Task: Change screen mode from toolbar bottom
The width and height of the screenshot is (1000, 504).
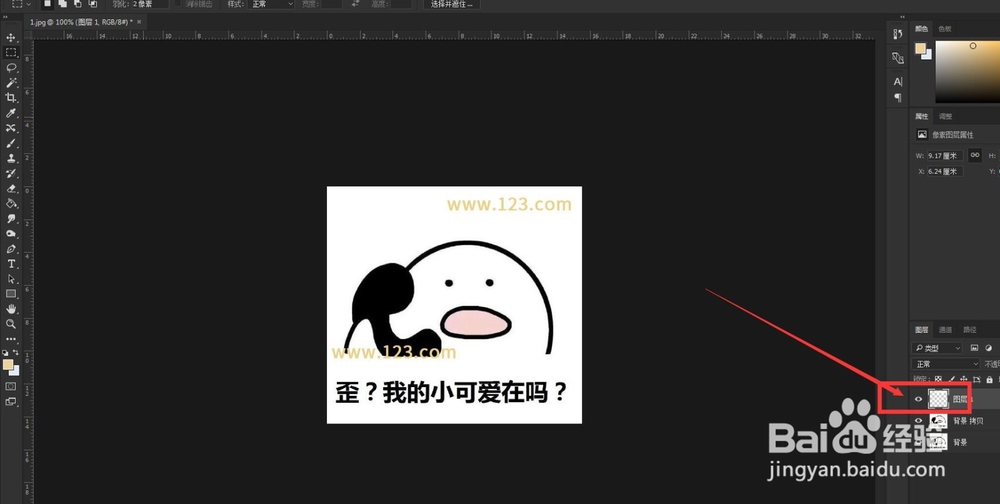Action: point(11,402)
